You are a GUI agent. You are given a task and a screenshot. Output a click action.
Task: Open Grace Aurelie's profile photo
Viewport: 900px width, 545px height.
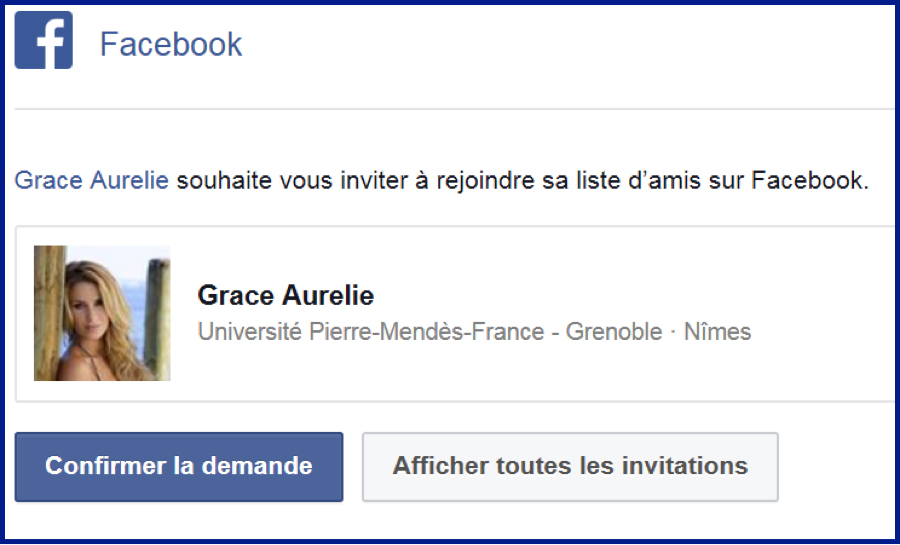pyautogui.click(x=102, y=313)
